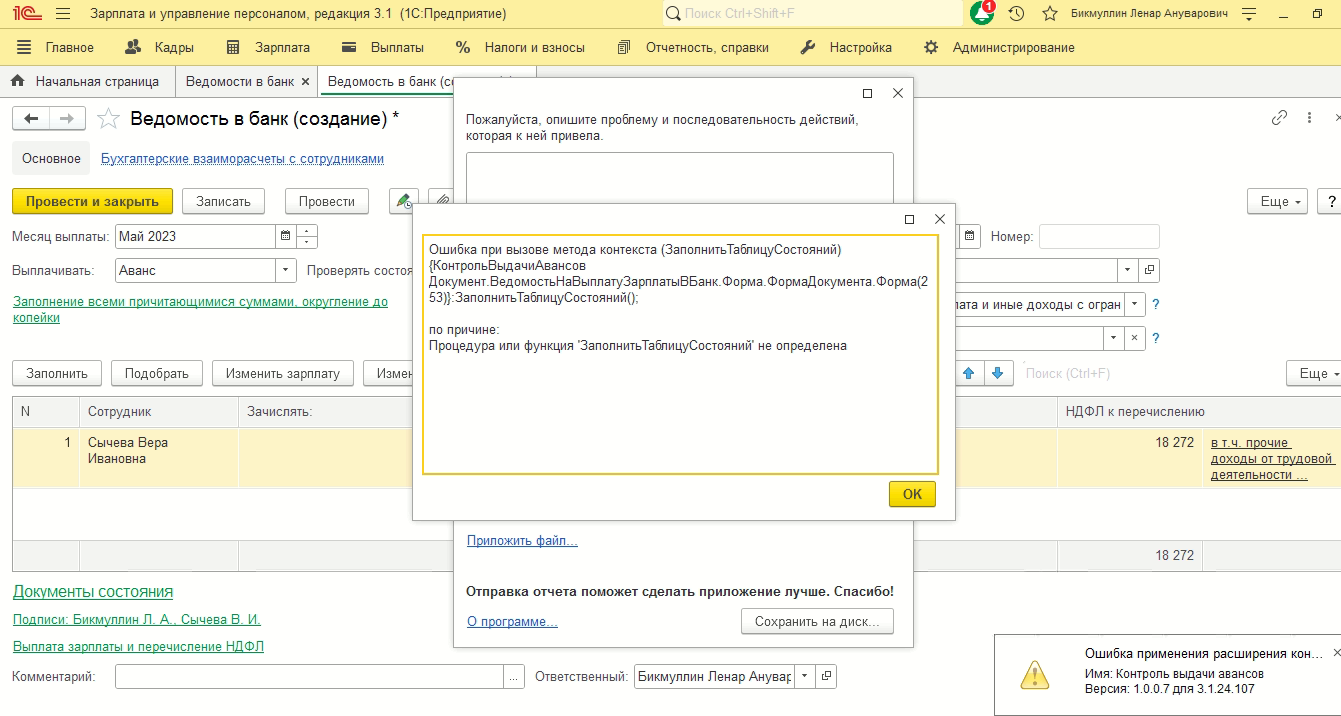Select the Основное section tab
Image resolution: width=1341 pixels, height=716 pixels.
point(51,158)
